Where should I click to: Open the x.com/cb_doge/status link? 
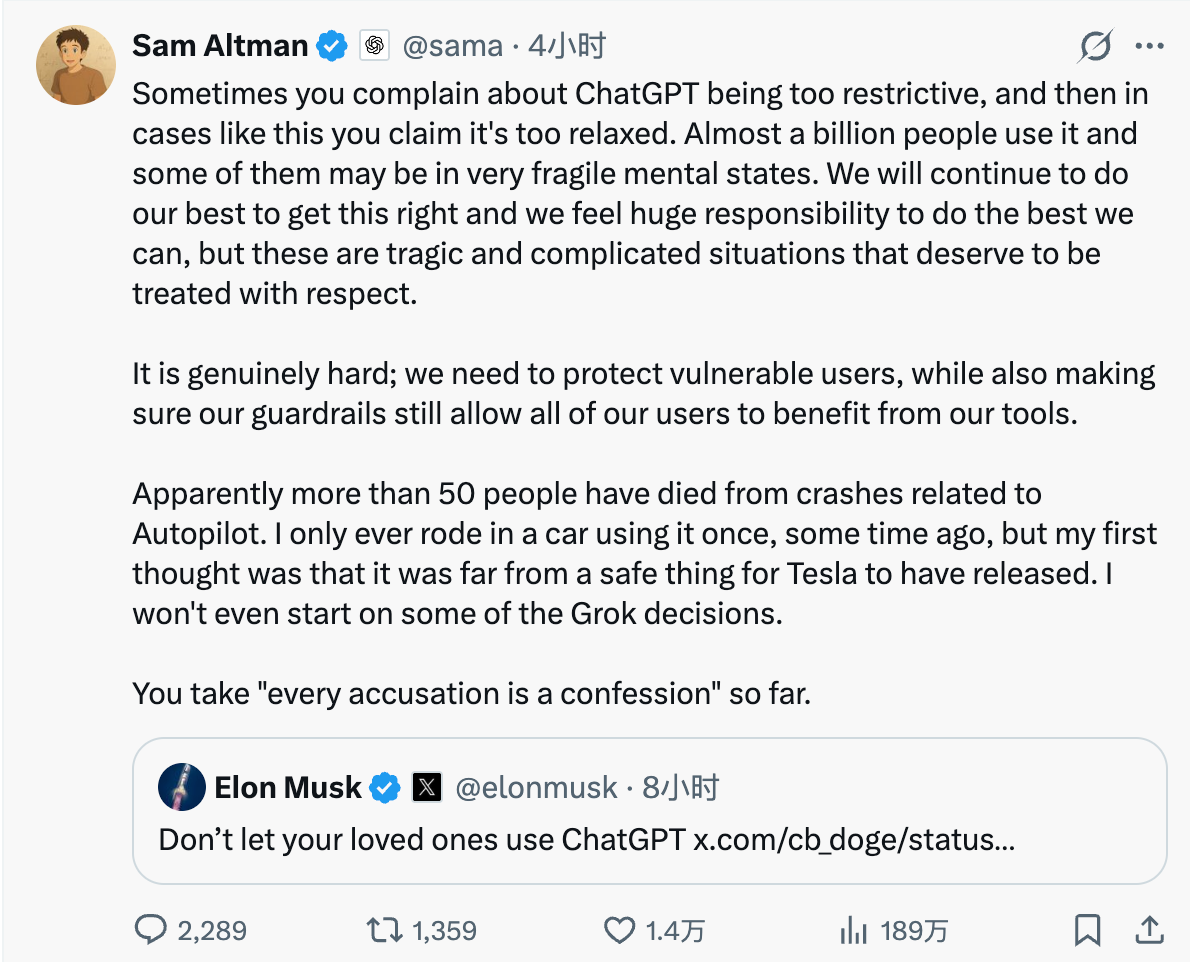click(x=854, y=838)
